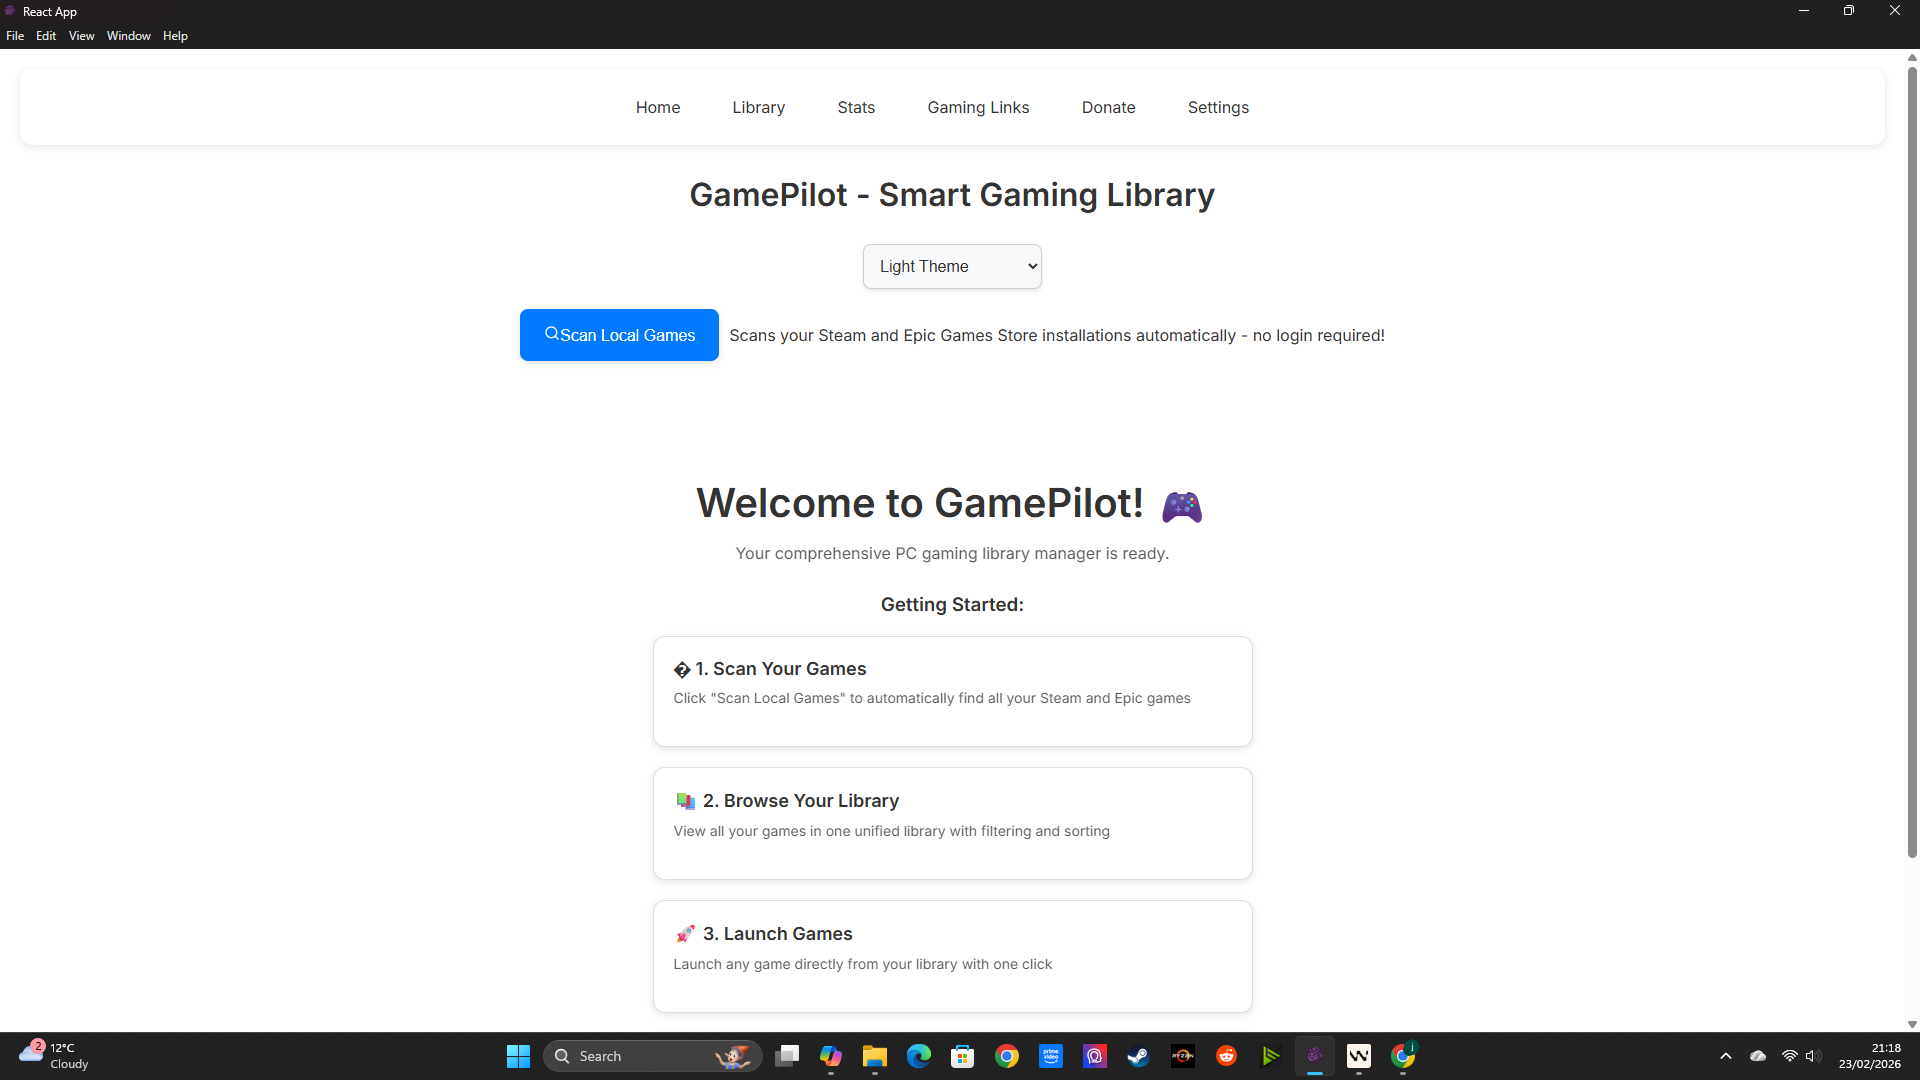The height and width of the screenshot is (1080, 1920).
Task: Click the books icon beside Browse Your Library
Action: (685, 801)
